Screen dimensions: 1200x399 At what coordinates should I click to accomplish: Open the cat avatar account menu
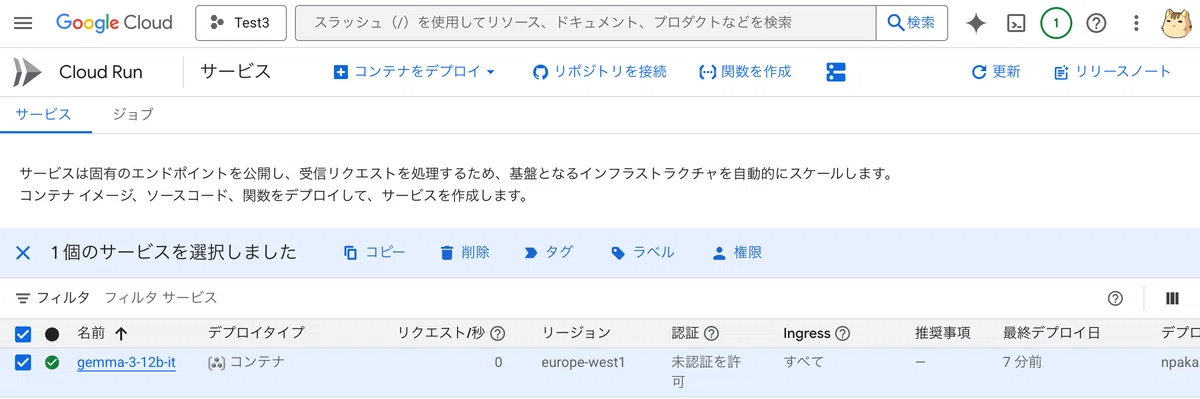point(1177,23)
